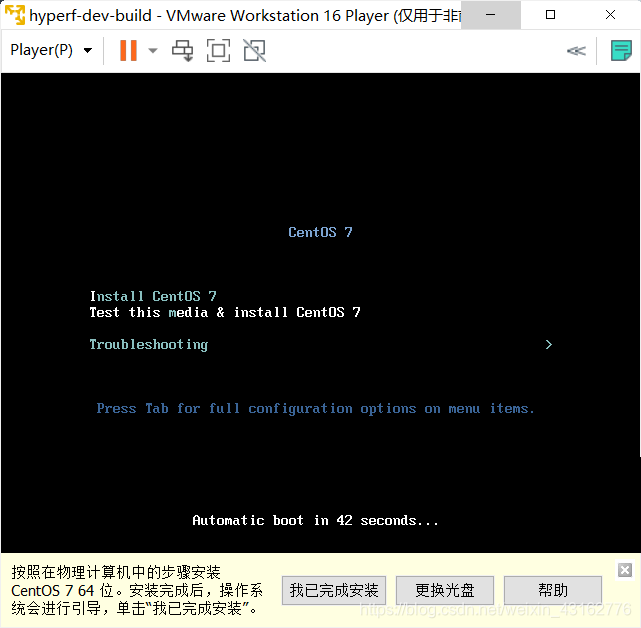Click the 我已完成安装 button
This screenshot has height=628, width=641.
[x=334, y=590]
